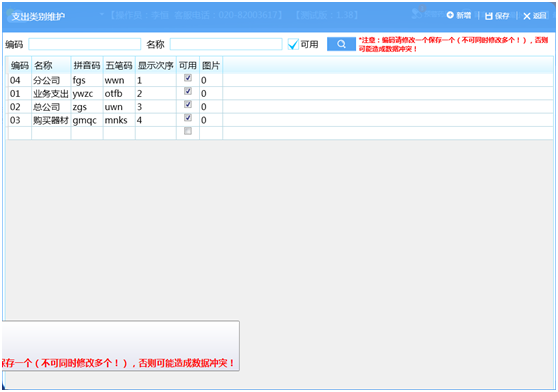Screen dimensions: 558x392
Task: Focus the 编码 search input field
Action: pos(85,44)
